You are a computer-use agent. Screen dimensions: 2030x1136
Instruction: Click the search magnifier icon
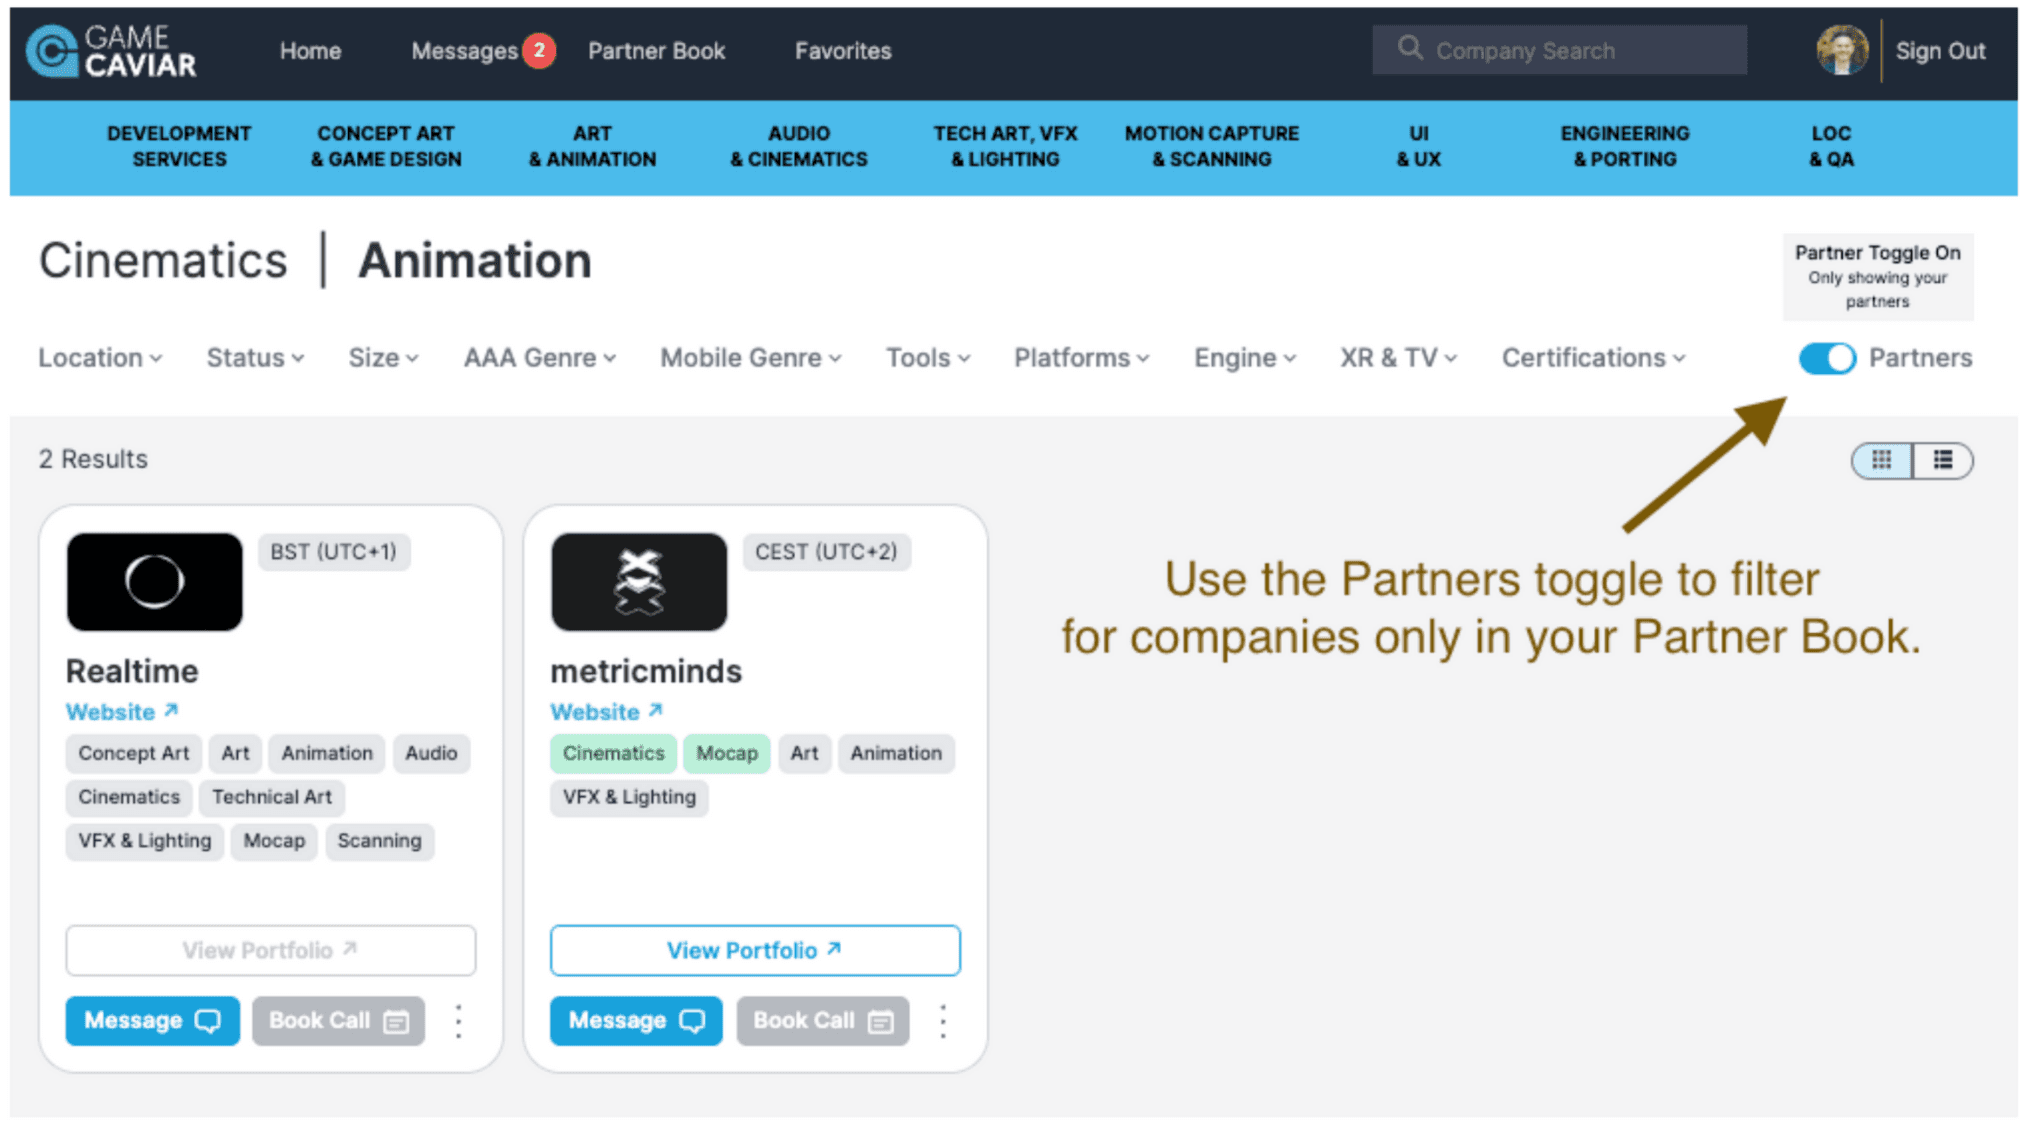(x=1409, y=48)
